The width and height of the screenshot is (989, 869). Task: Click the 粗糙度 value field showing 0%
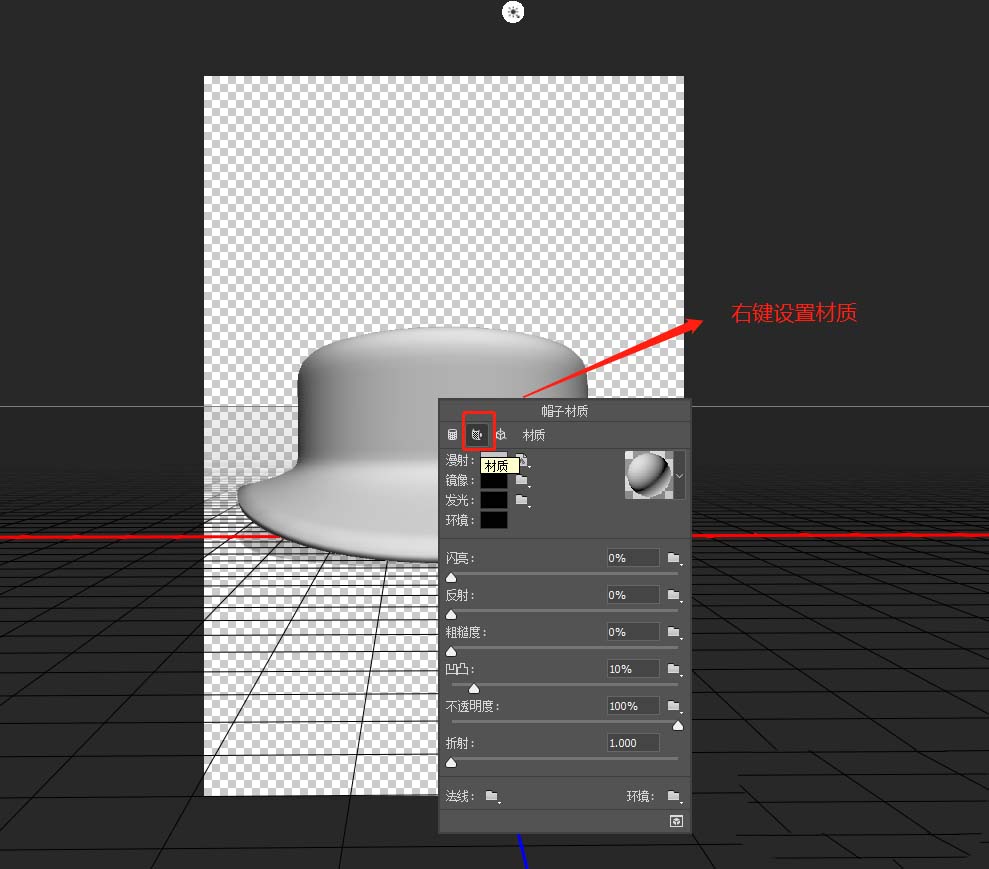(633, 632)
